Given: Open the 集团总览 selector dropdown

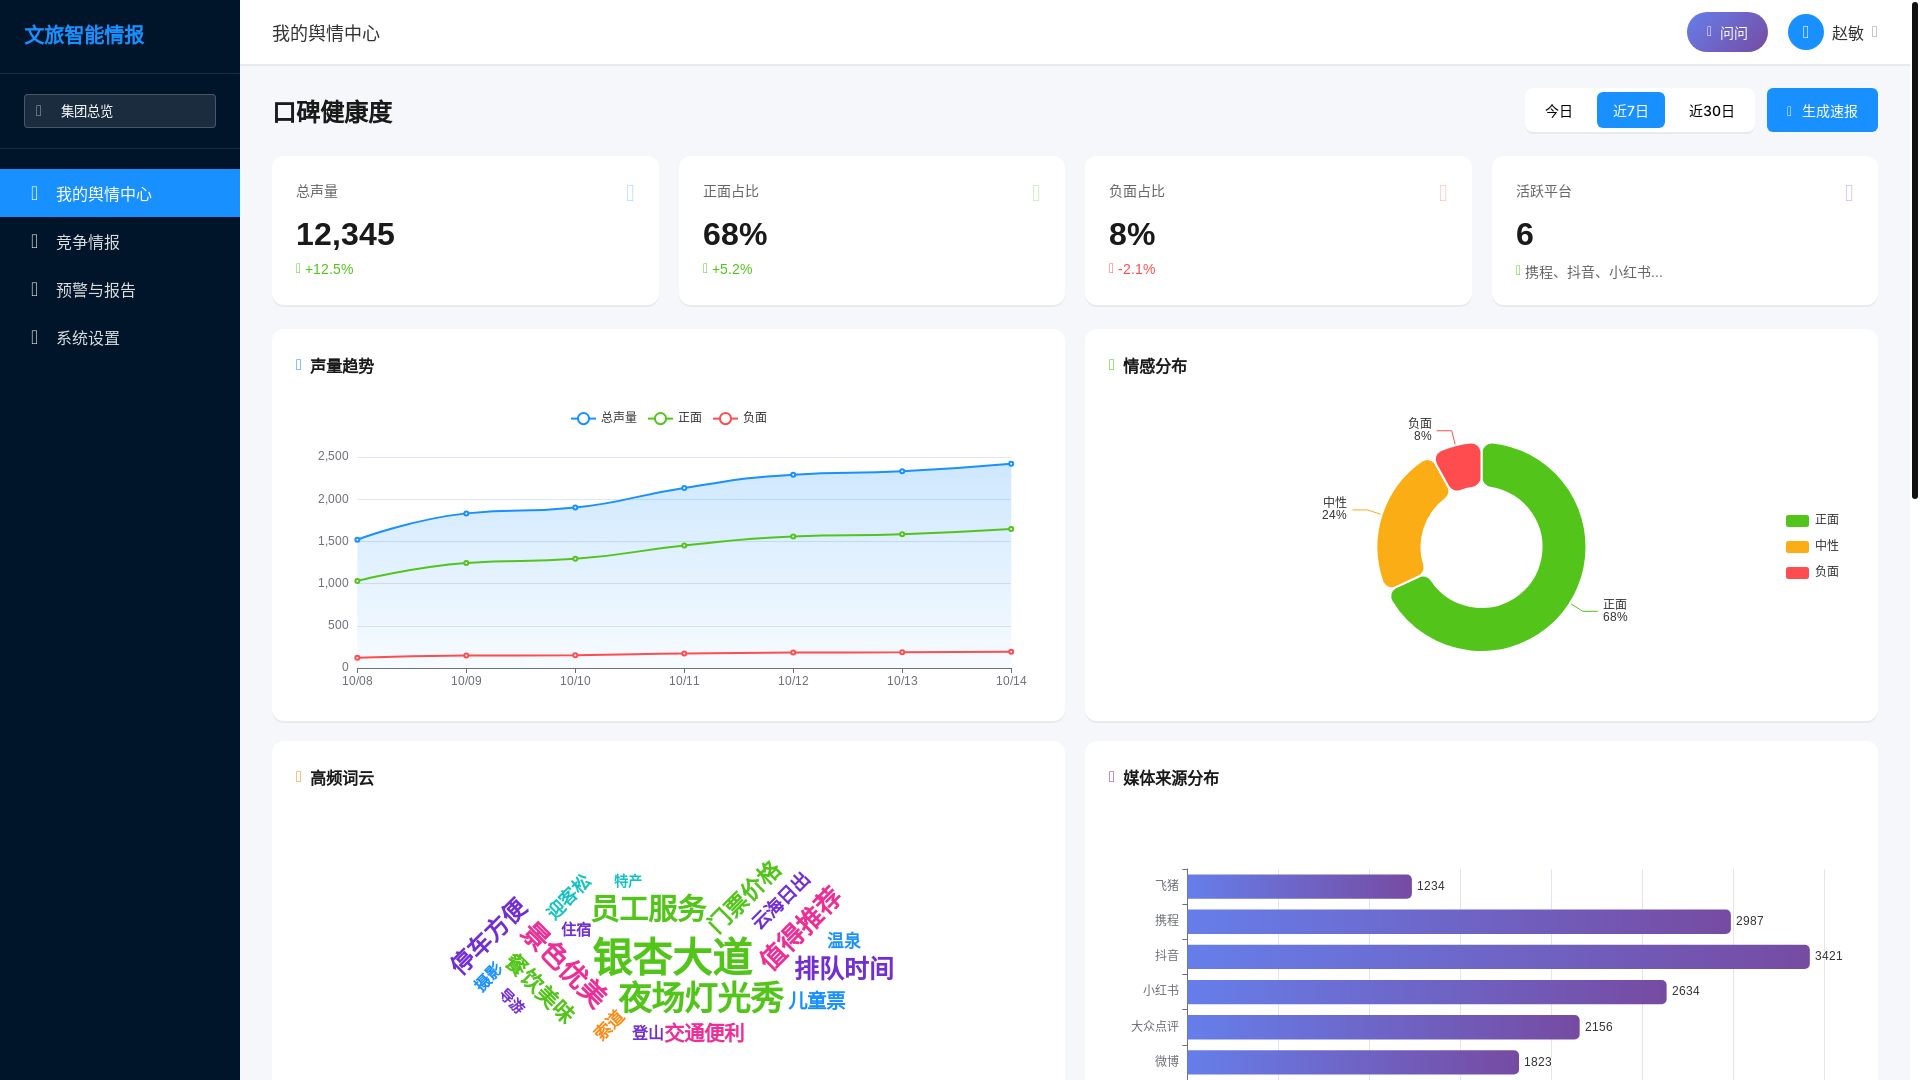Looking at the screenshot, I should coord(120,111).
